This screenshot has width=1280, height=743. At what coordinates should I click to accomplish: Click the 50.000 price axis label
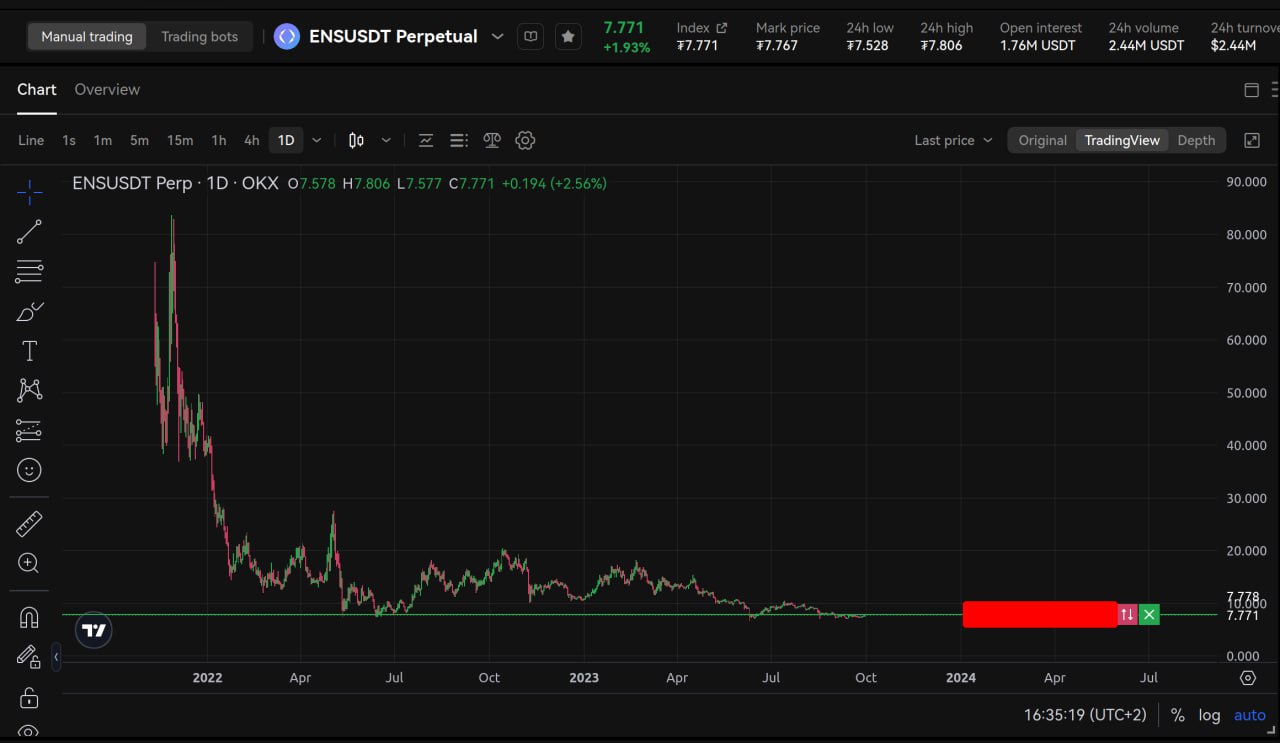[1246, 393]
